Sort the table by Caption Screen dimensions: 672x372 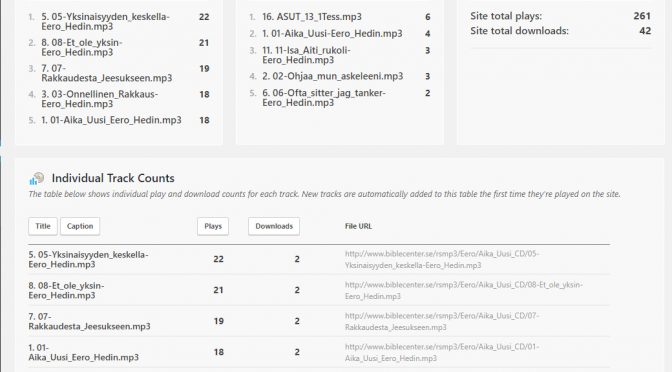pos(80,226)
